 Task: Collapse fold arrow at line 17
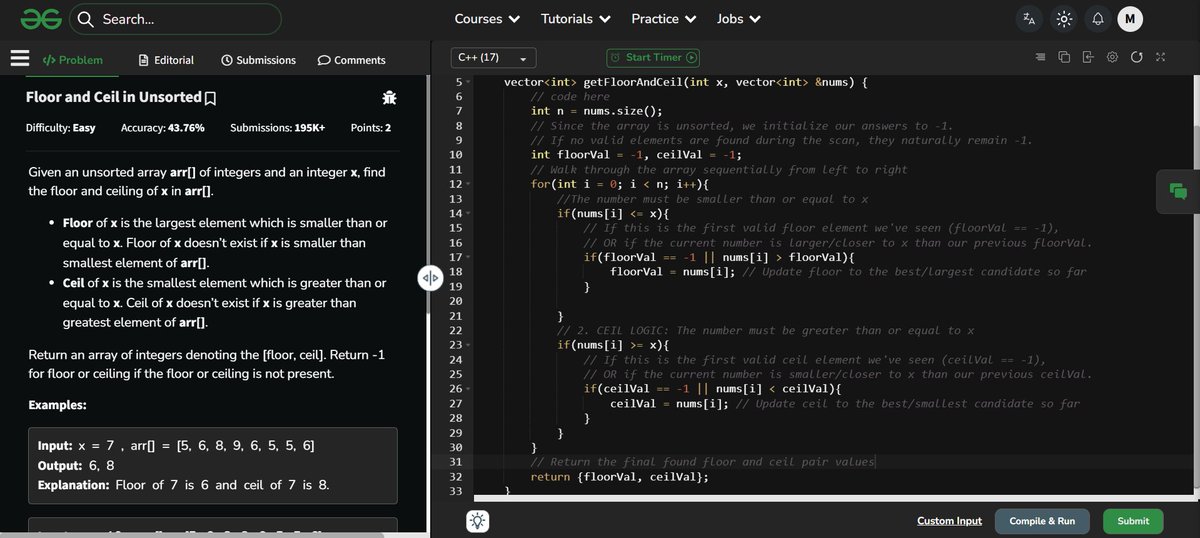click(x=468, y=258)
